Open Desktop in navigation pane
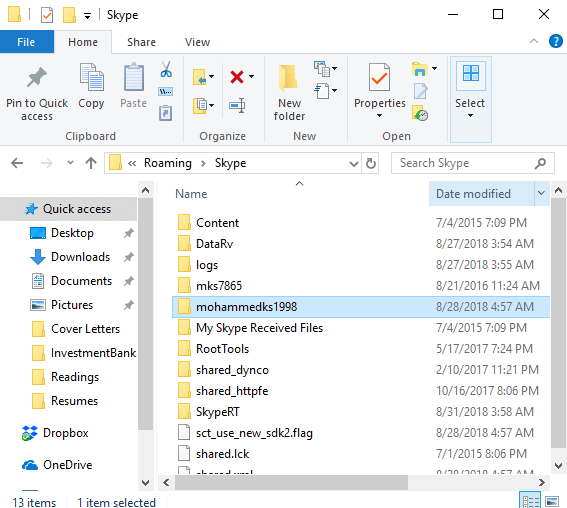This screenshot has height=508, width=567. [72, 233]
